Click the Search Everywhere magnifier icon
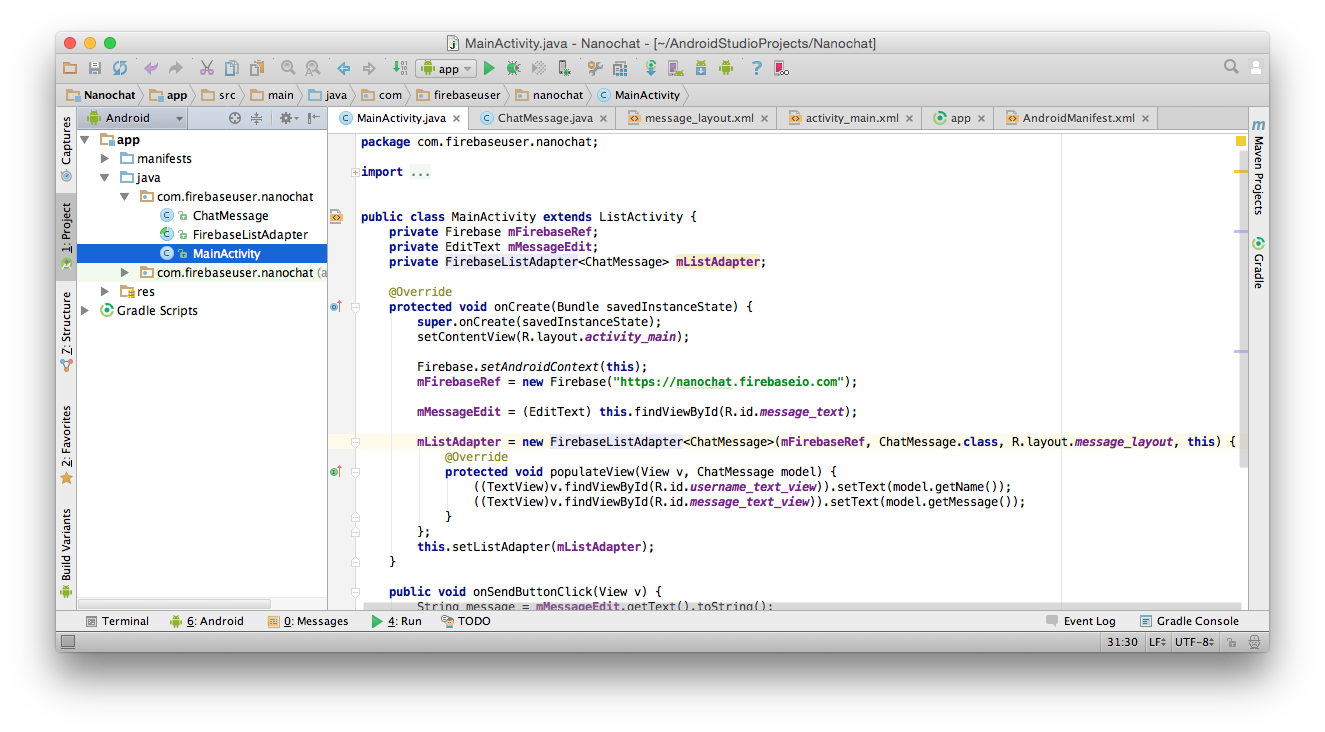Screen dimensions: 1325x732 pos(1232,67)
